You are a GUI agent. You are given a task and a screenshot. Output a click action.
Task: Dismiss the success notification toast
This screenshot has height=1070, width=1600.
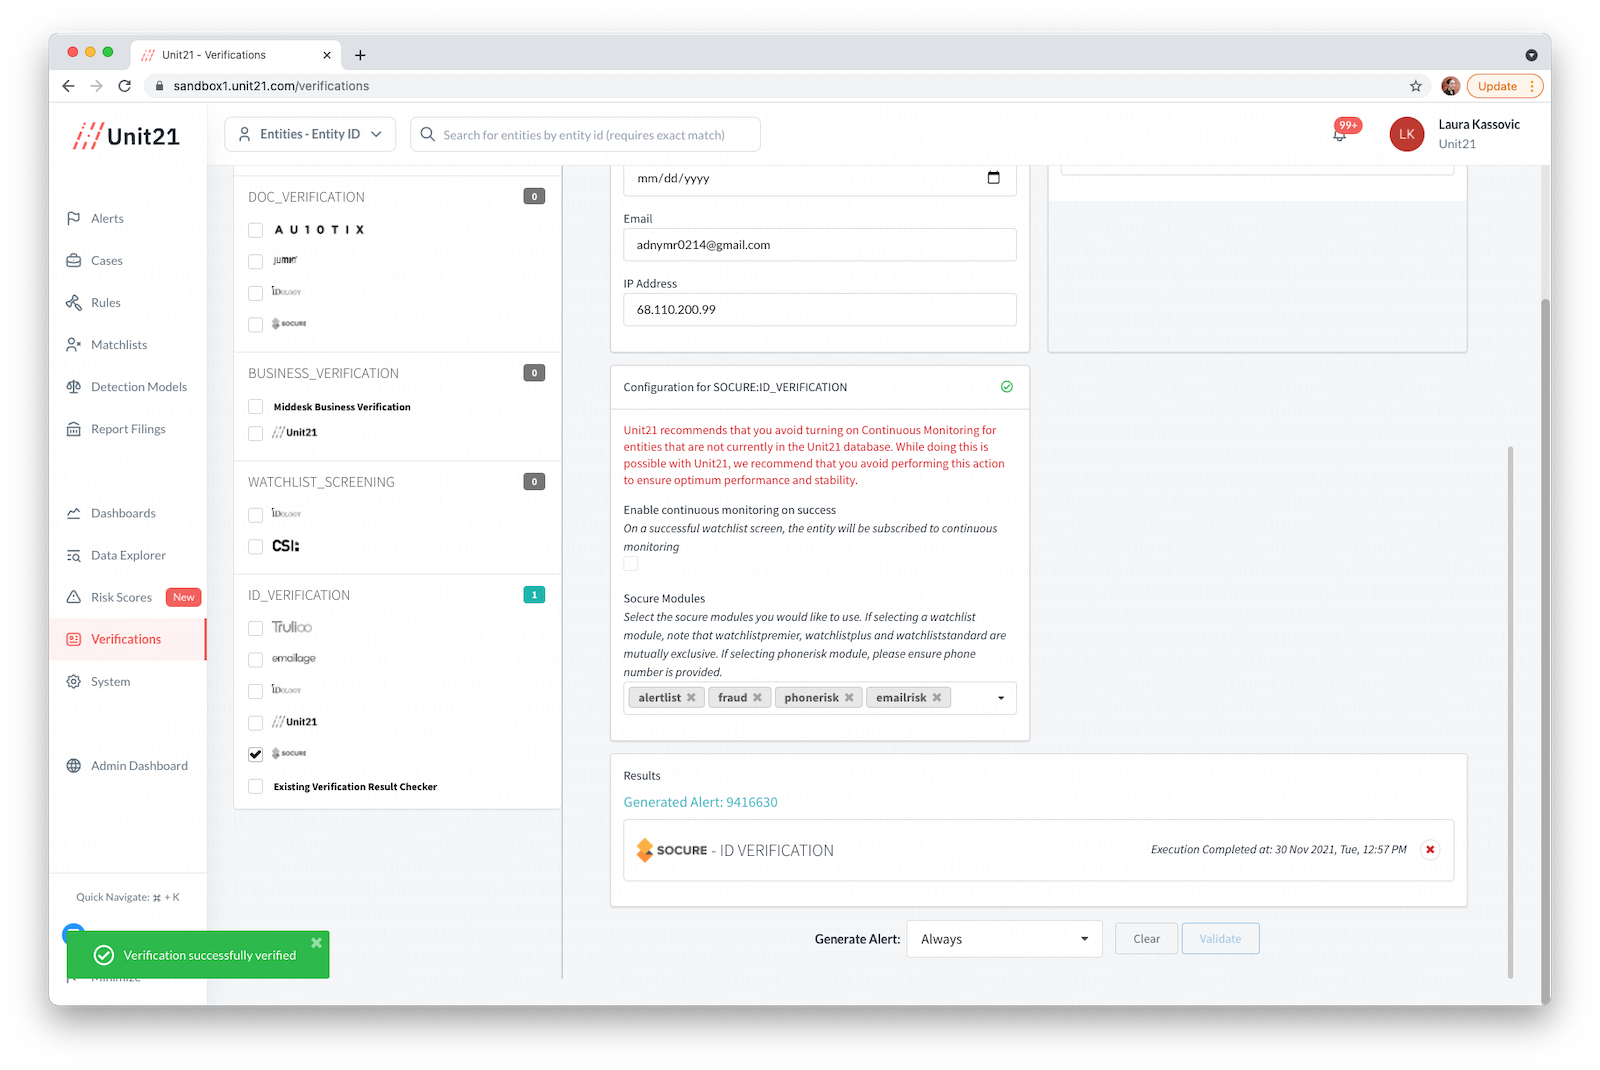coord(316,943)
